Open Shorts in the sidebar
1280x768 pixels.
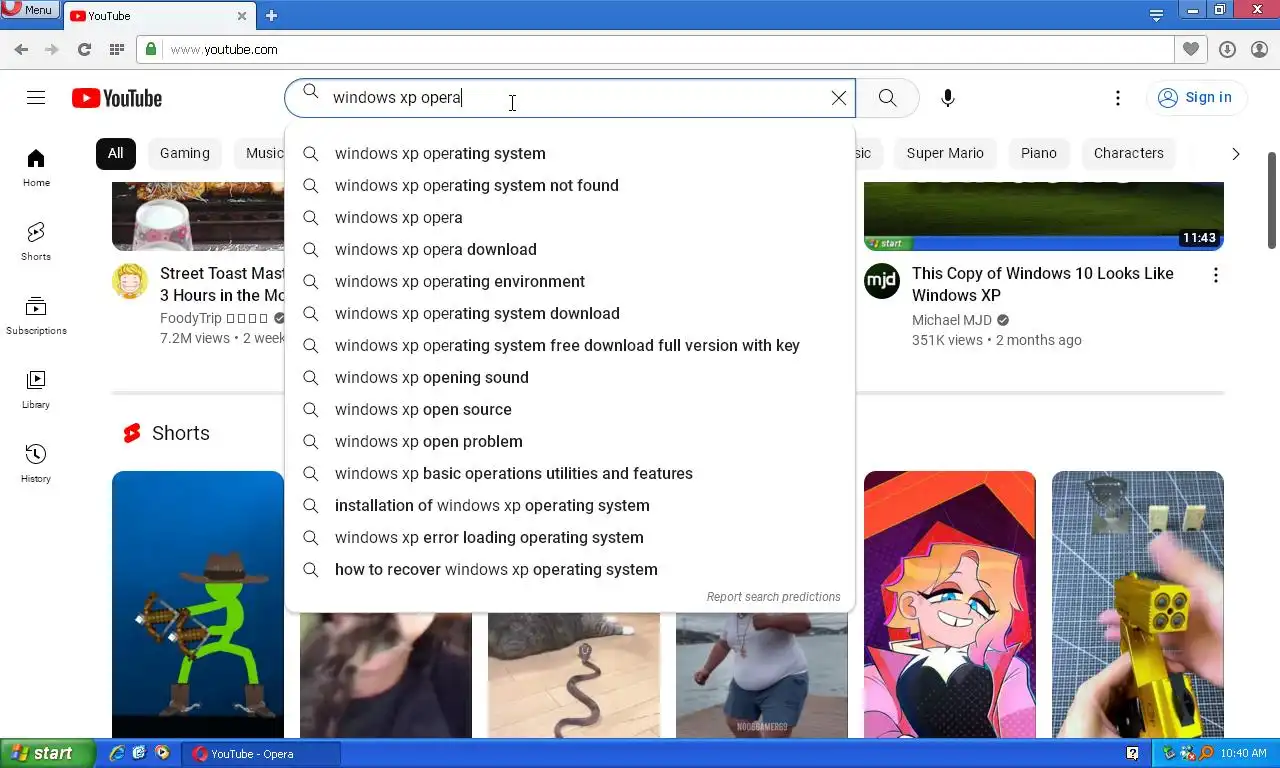(x=36, y=242)
